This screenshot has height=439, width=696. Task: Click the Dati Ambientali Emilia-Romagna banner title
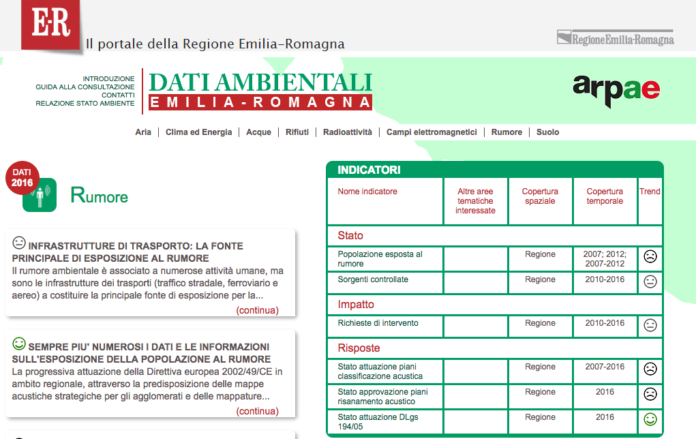[x=261, y=91]
